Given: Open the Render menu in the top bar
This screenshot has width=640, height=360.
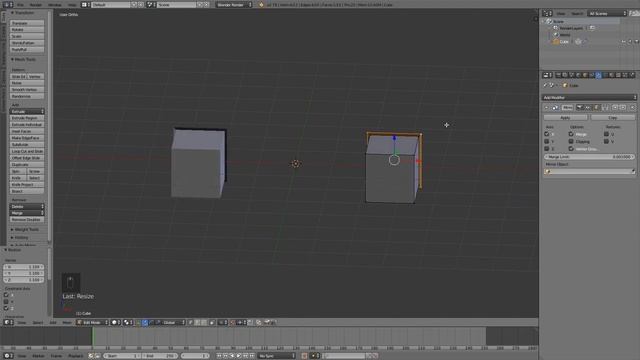Looking at the screenshot, I should [x=36, y=4].
